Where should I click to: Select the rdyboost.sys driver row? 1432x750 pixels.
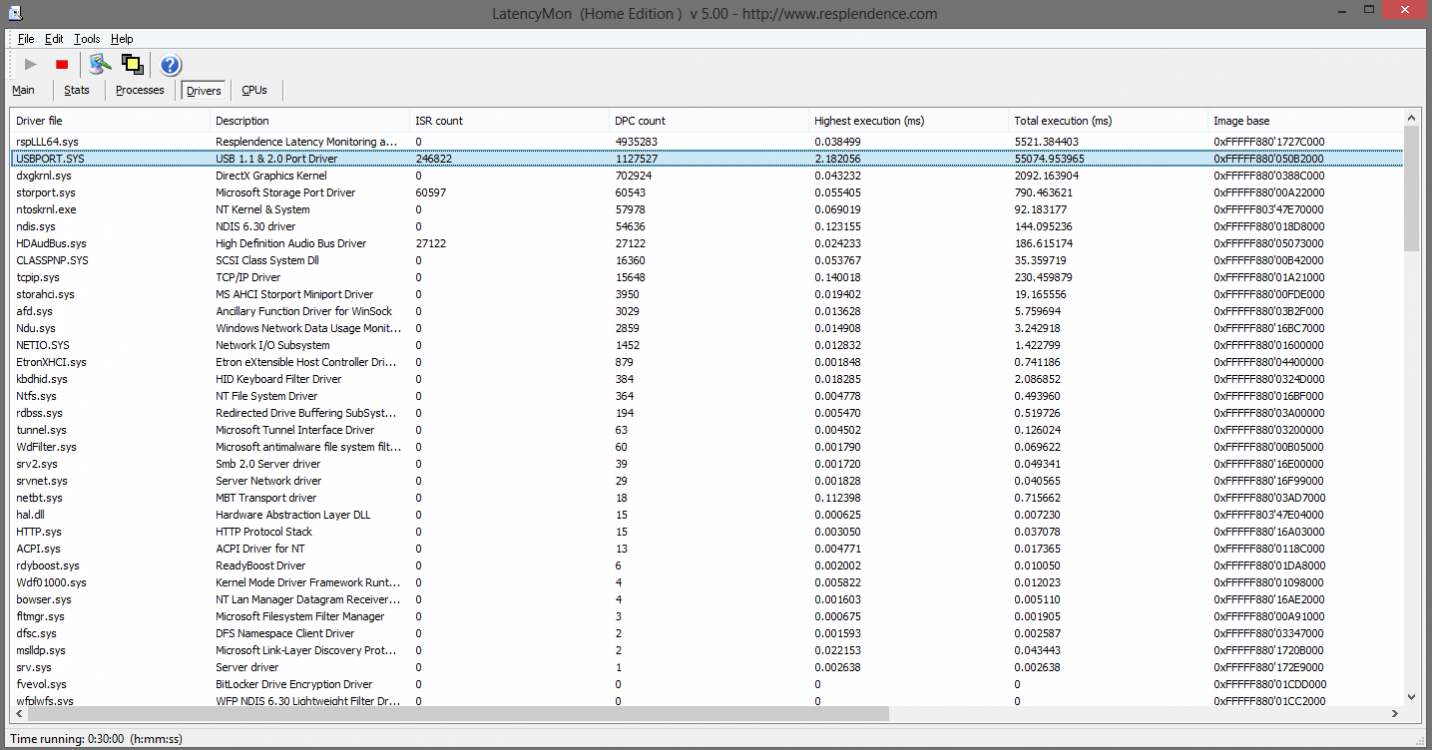pyautogui.click(x=707, y=566)
